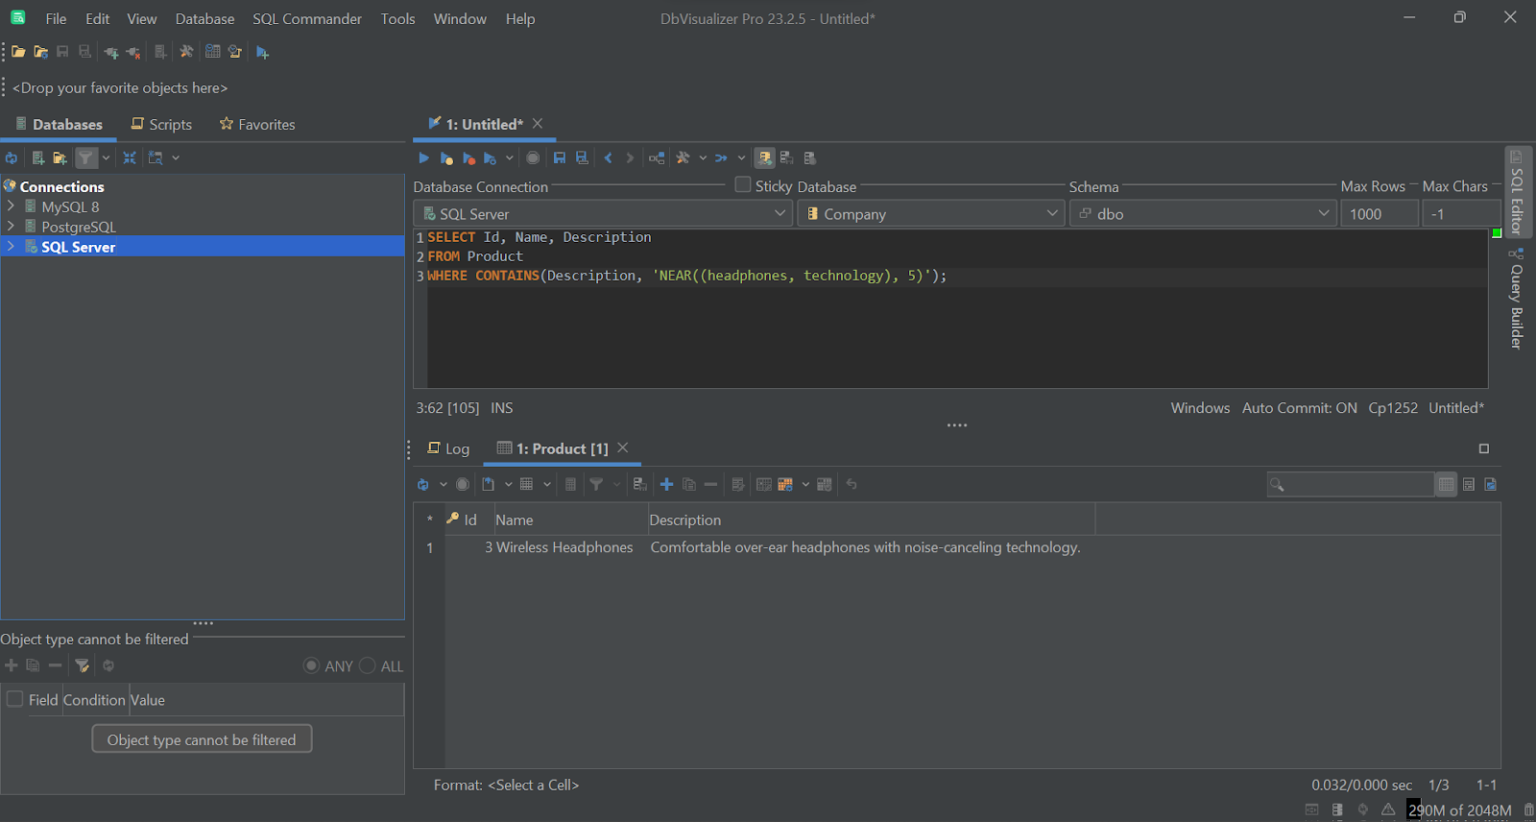
Task: Enable the Sticky Database checkbox
Action: coord(742,185)
